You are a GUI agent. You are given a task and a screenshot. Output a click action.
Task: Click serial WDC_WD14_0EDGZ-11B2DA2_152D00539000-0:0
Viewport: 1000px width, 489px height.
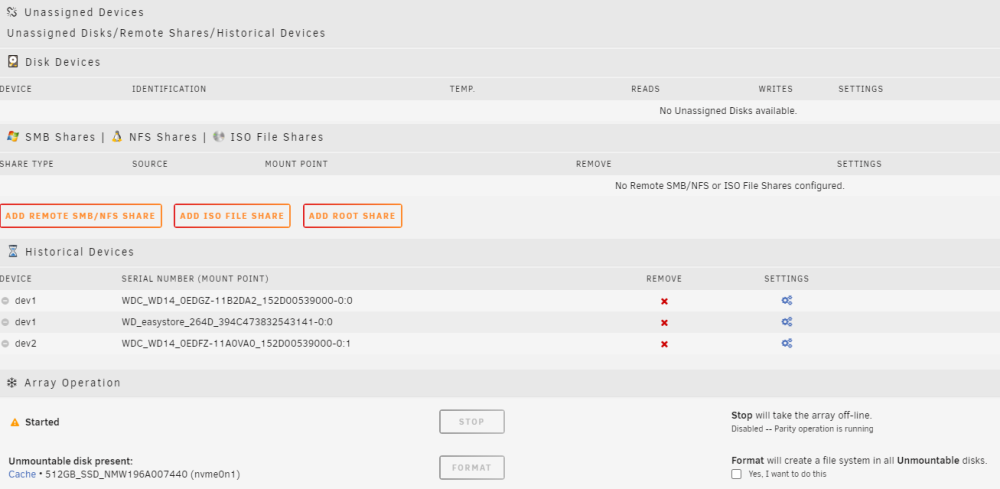coord(237,300)
